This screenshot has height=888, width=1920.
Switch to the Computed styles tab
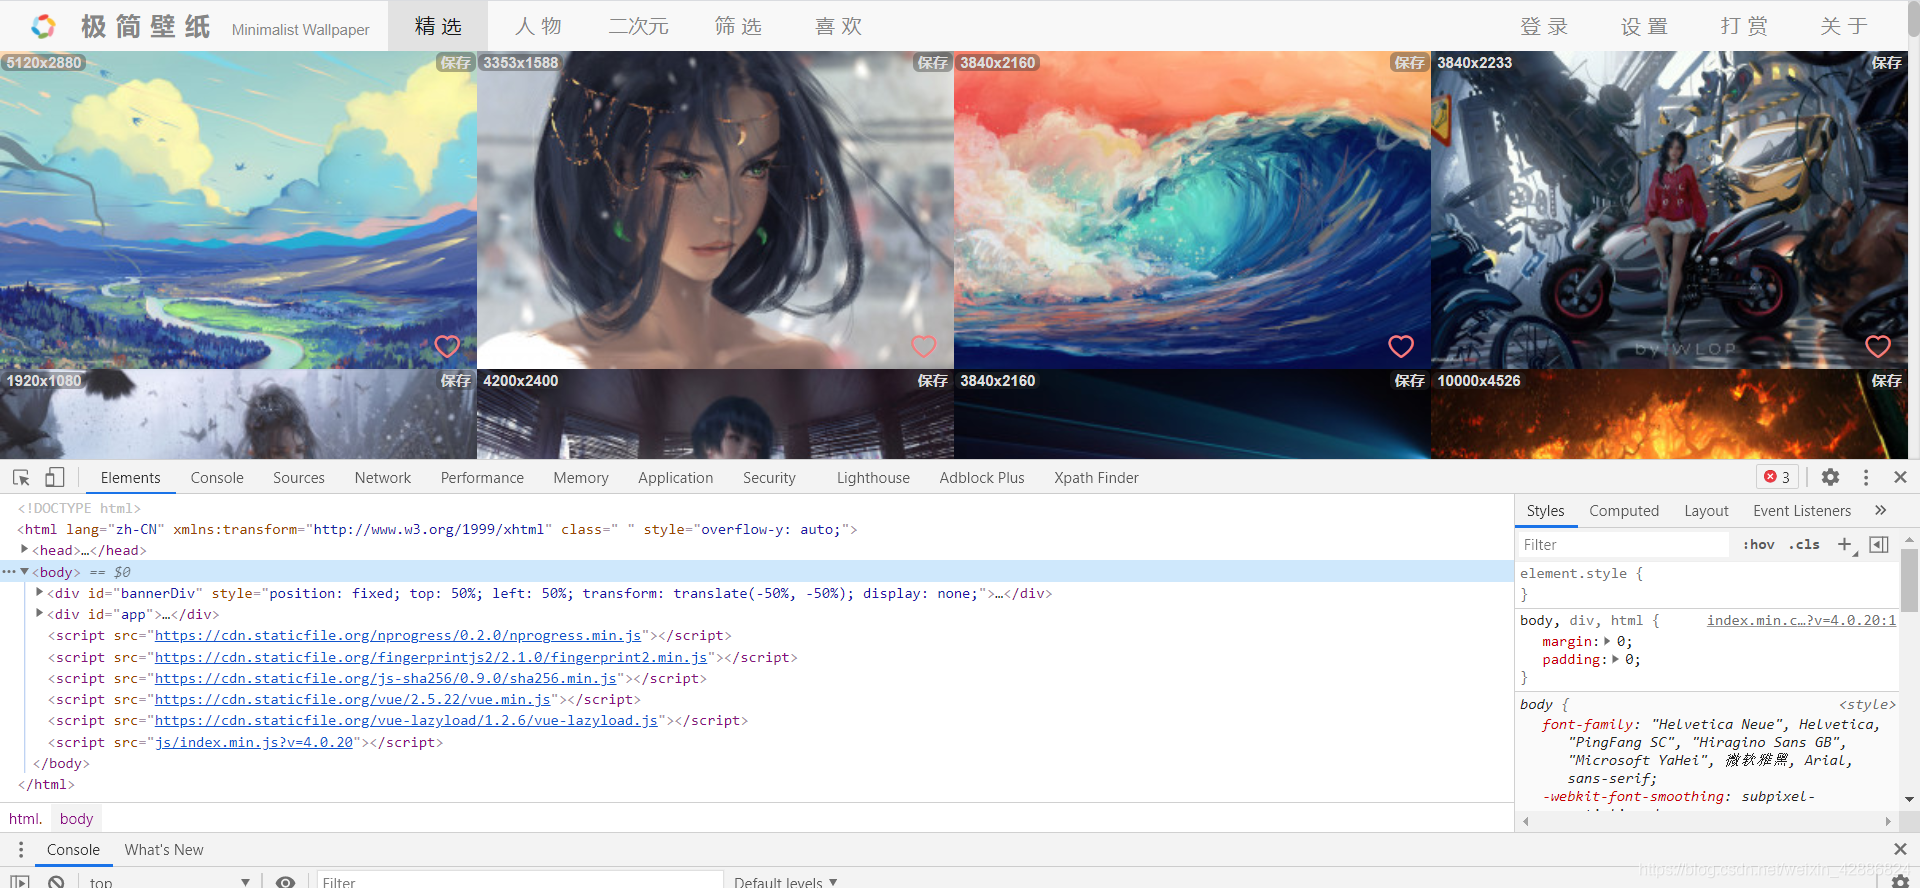[x=1624, y=510]
